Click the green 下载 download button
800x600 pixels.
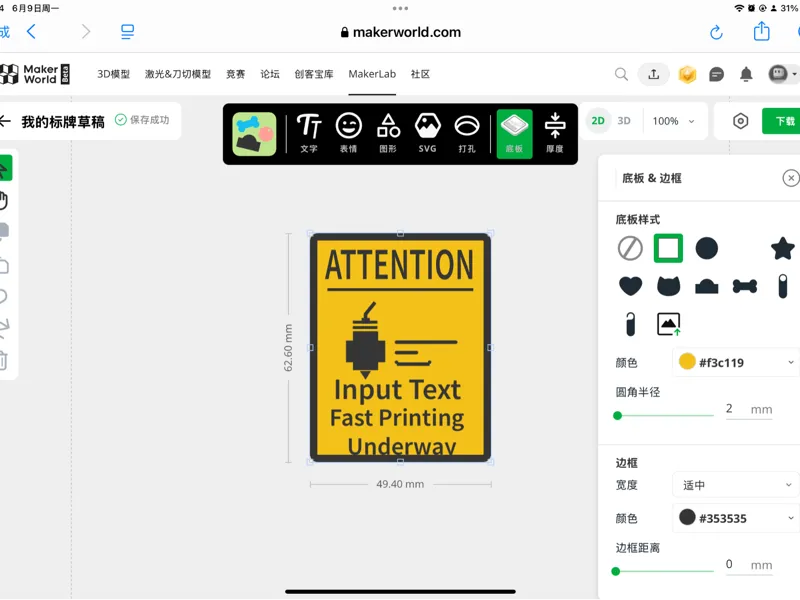tap(781, 121)
